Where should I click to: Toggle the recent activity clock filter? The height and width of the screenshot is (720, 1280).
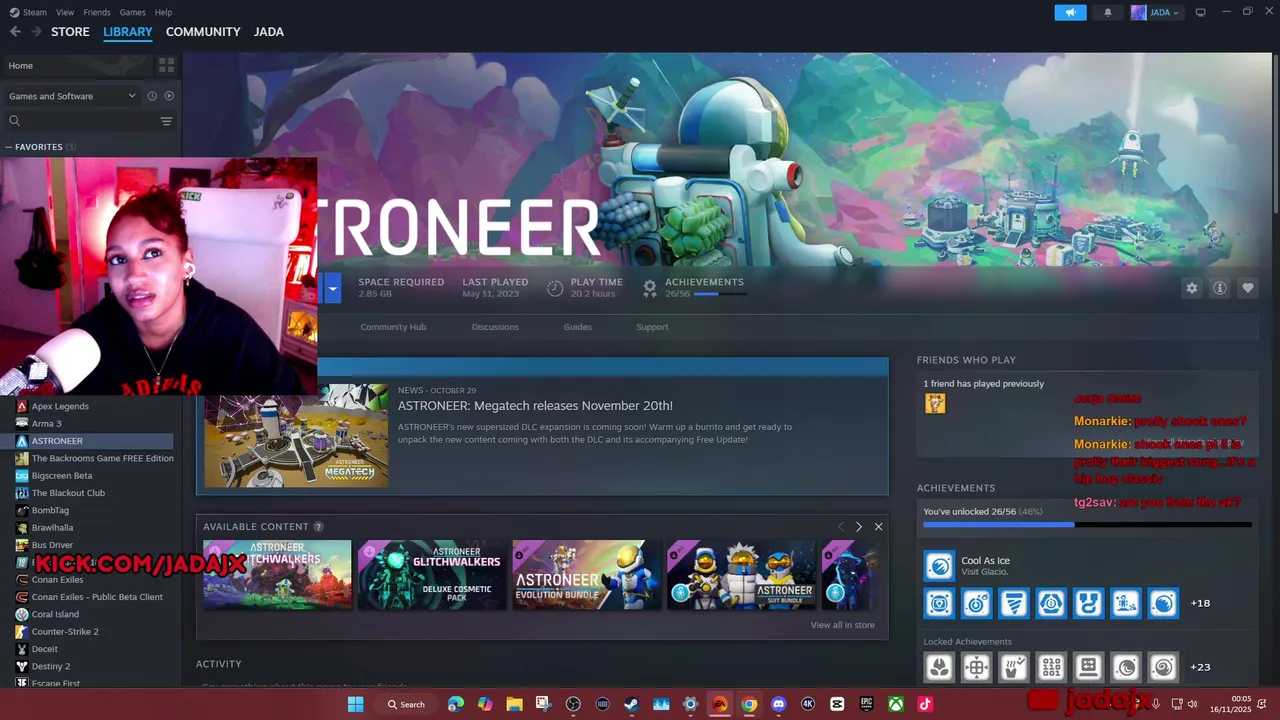(x=152, y=96)
